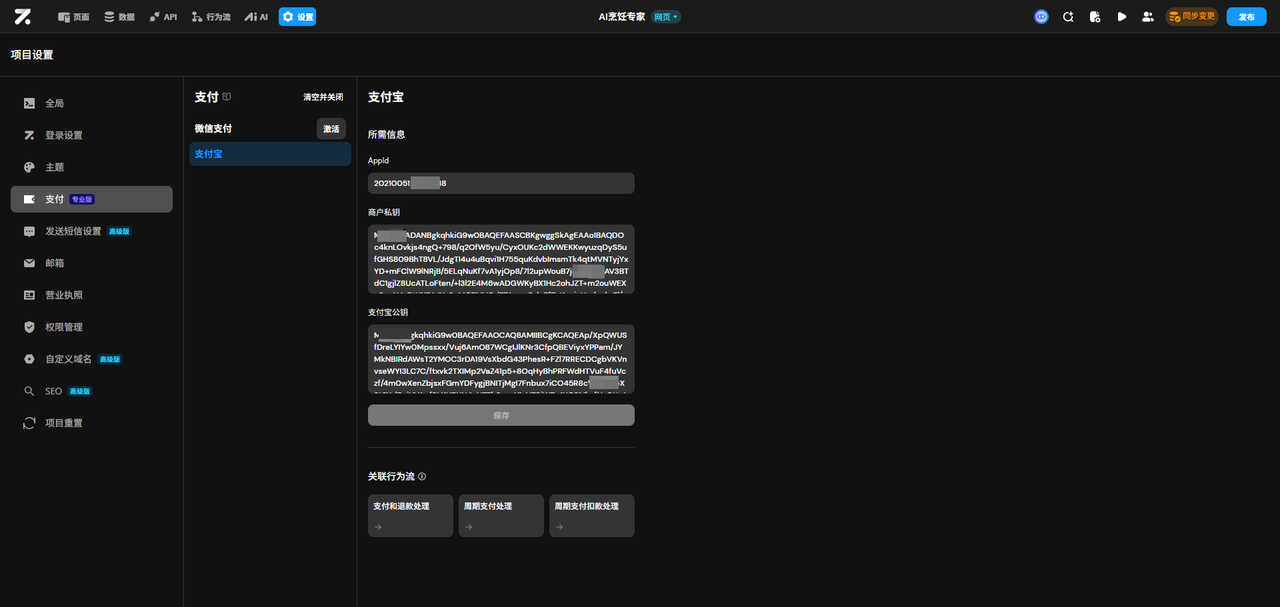The image size is (1280, 607).
Task: Click the circular refresh-sparkle icon
Action: click(1068, 17)
